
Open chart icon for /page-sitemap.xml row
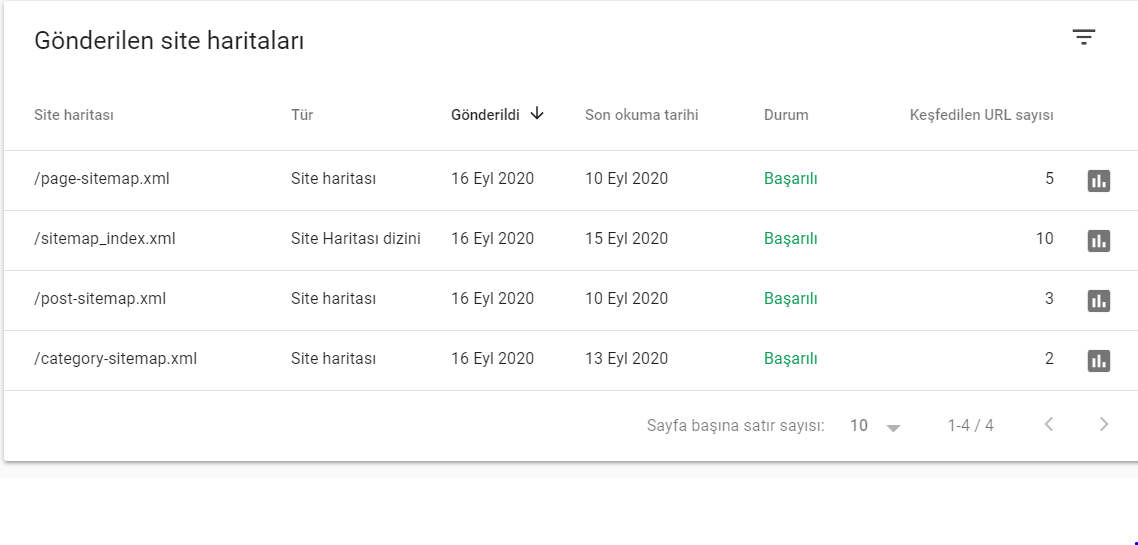point(1099,181)
